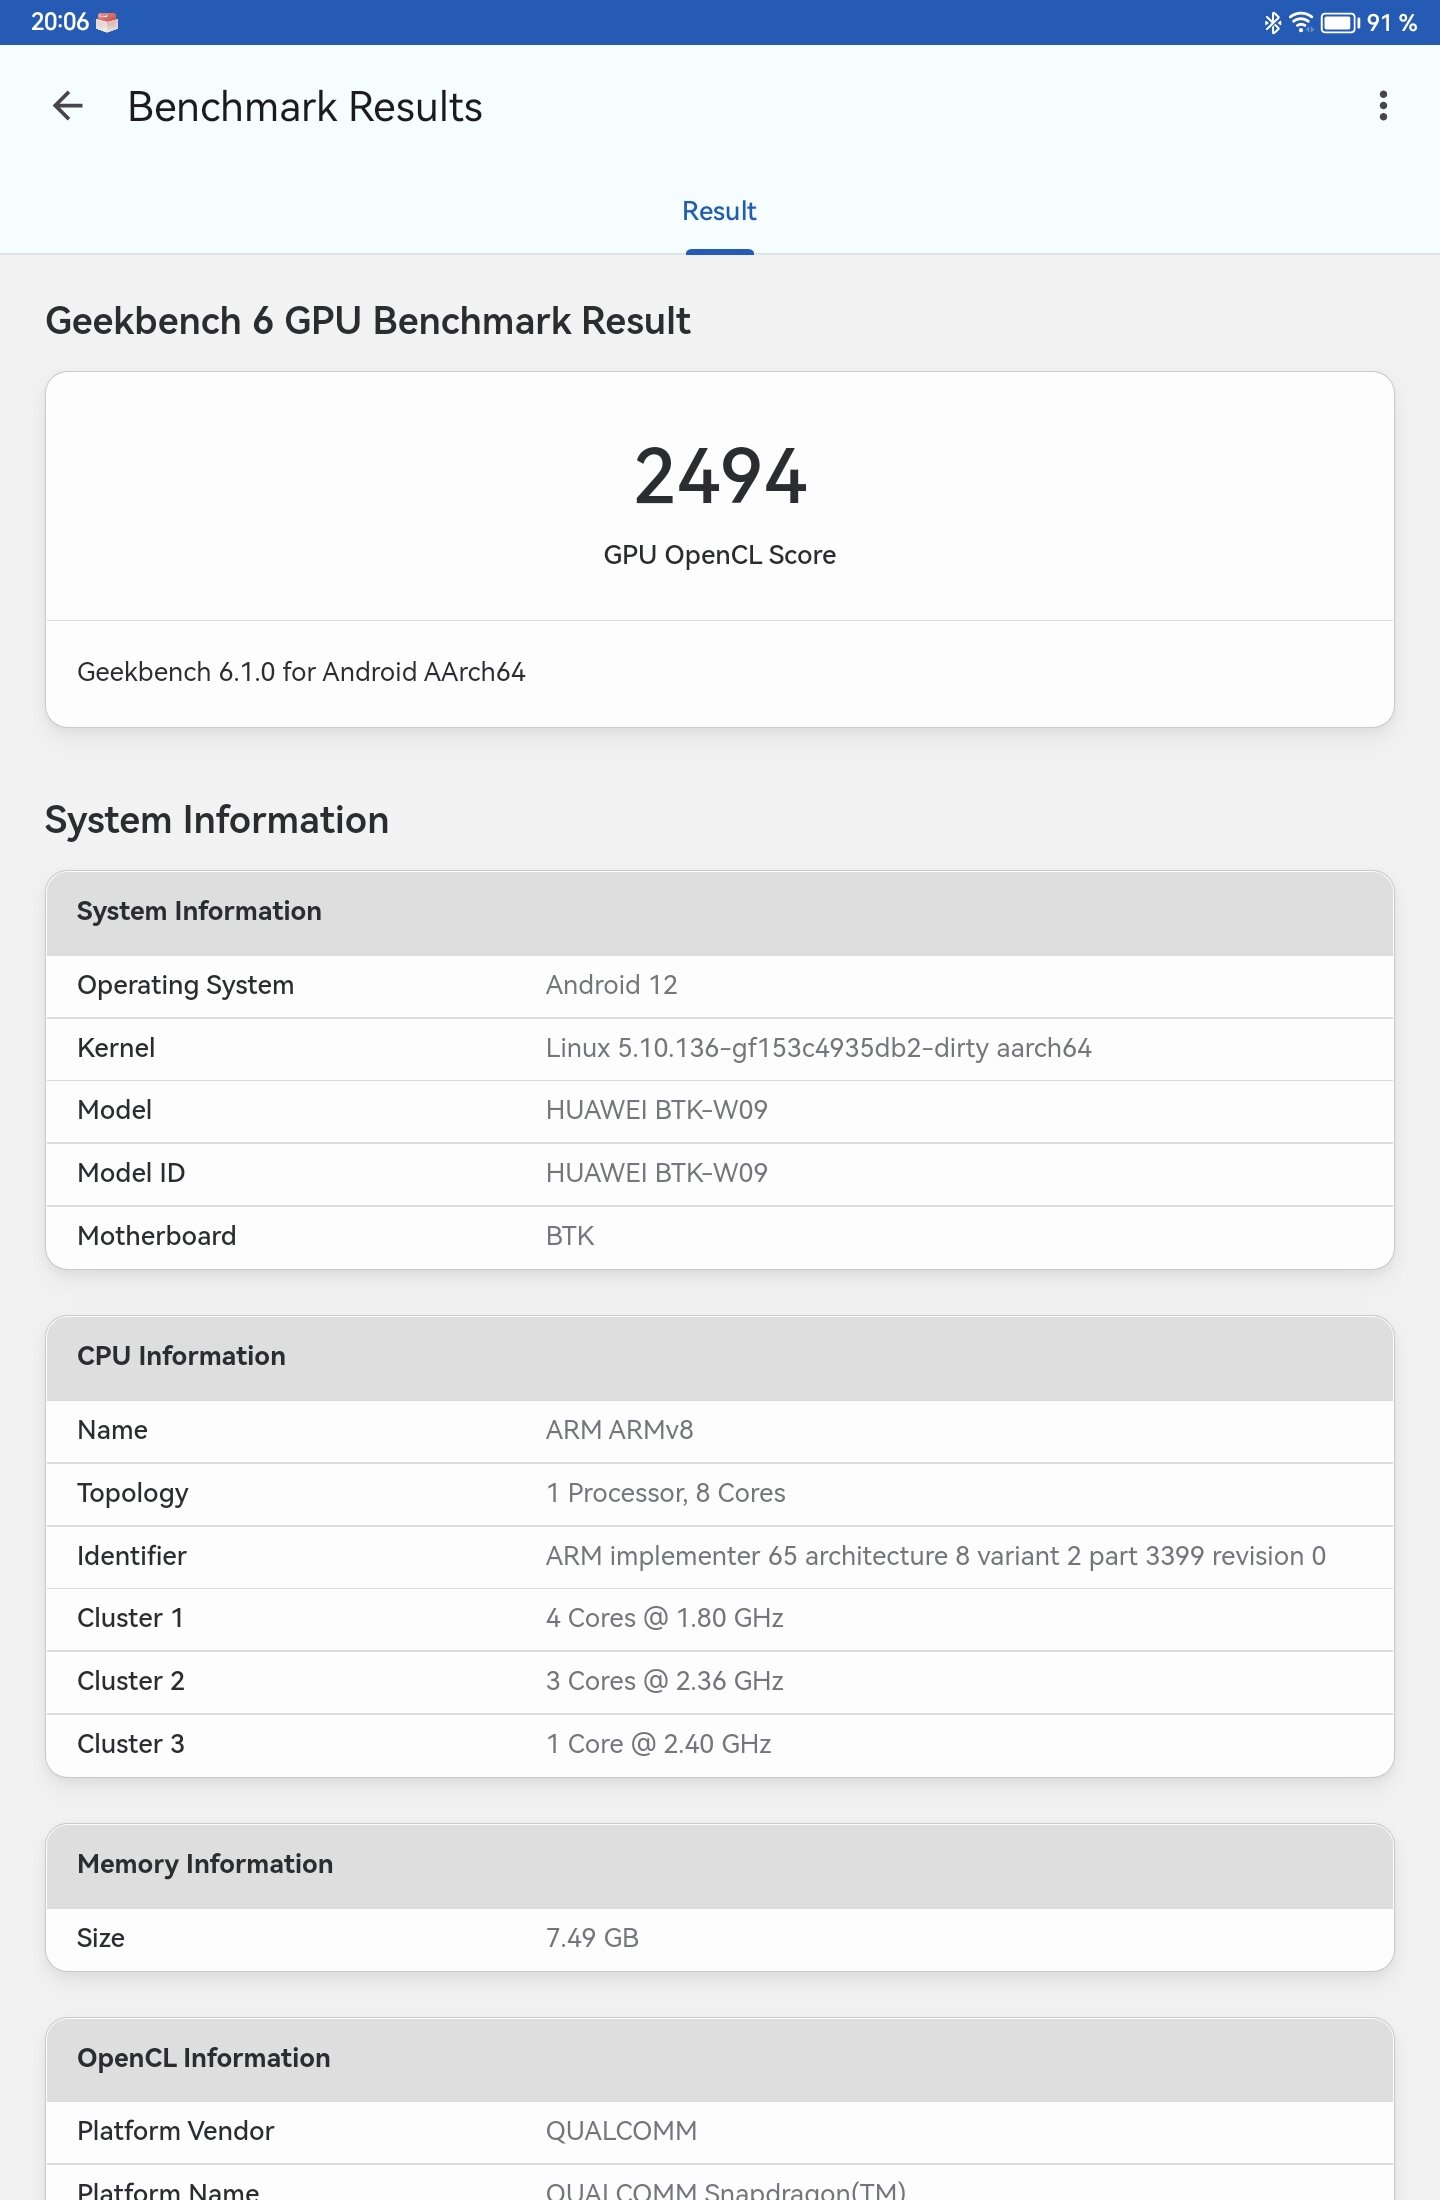
Task: Tap the Platform Vendor QUALCOMM row
Action: (x=720, y=2132)
